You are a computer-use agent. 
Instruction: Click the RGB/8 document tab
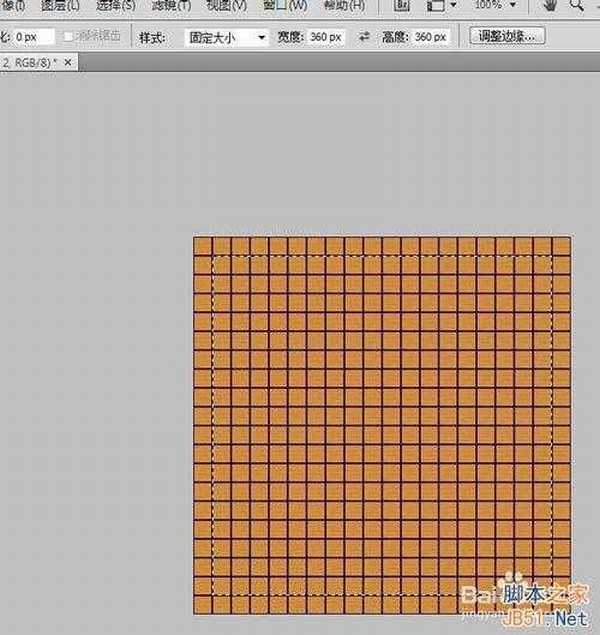click(x=32, y=63)
